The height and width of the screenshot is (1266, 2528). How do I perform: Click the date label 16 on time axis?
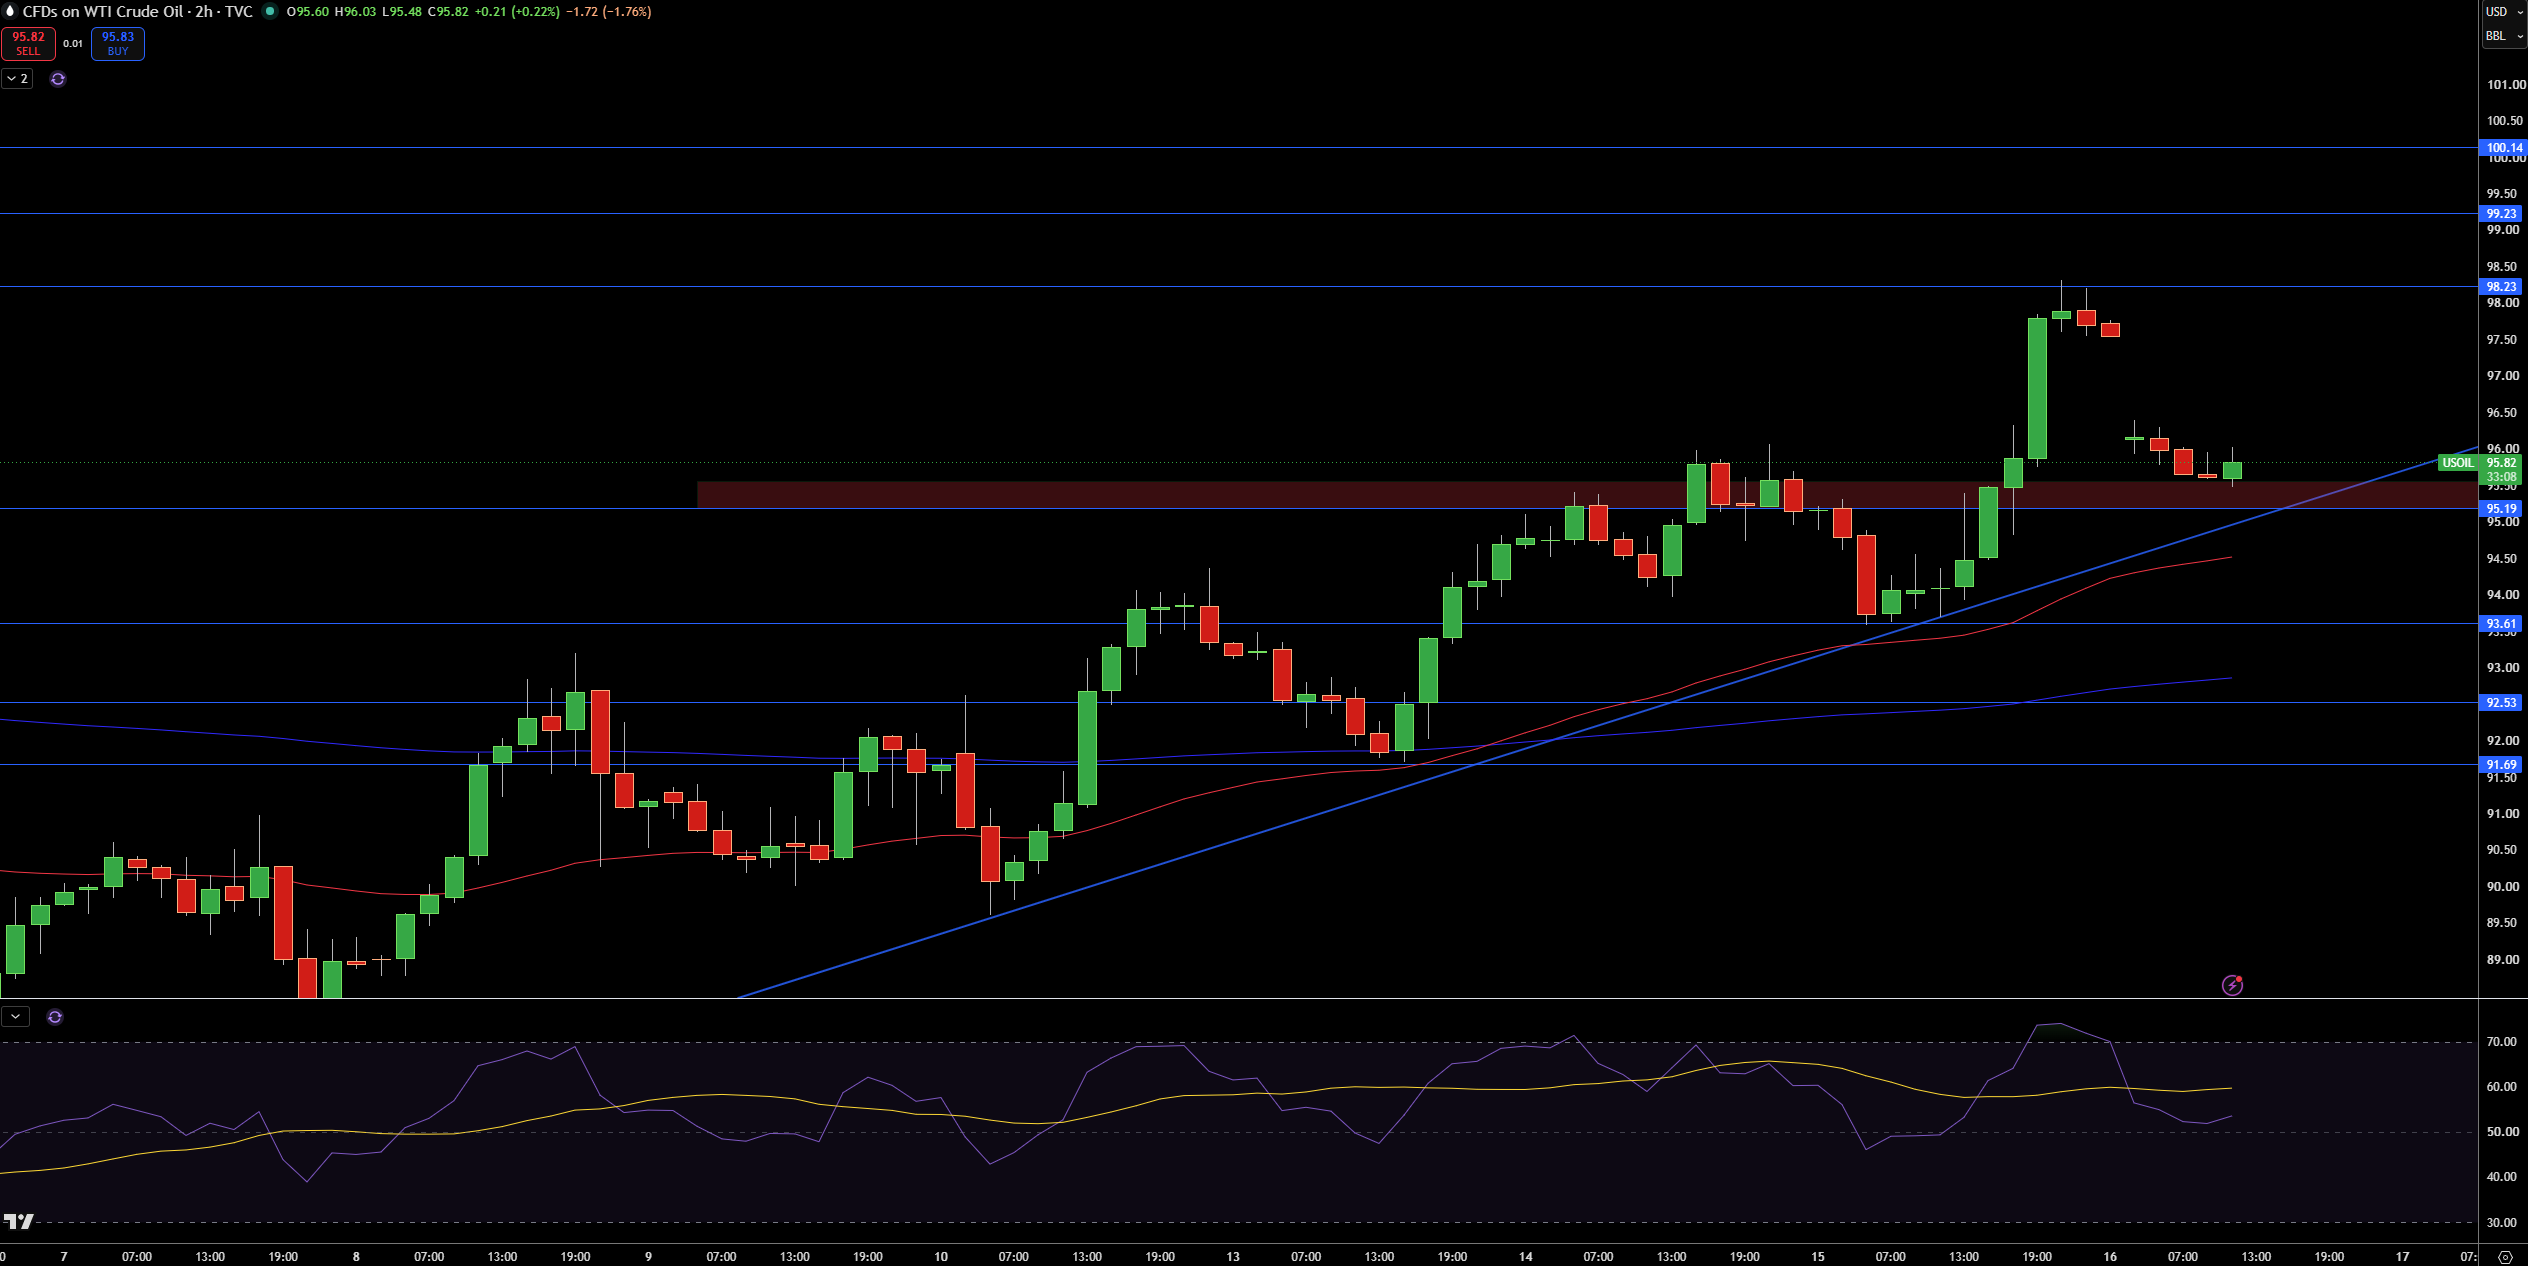coord(2110,1257)
